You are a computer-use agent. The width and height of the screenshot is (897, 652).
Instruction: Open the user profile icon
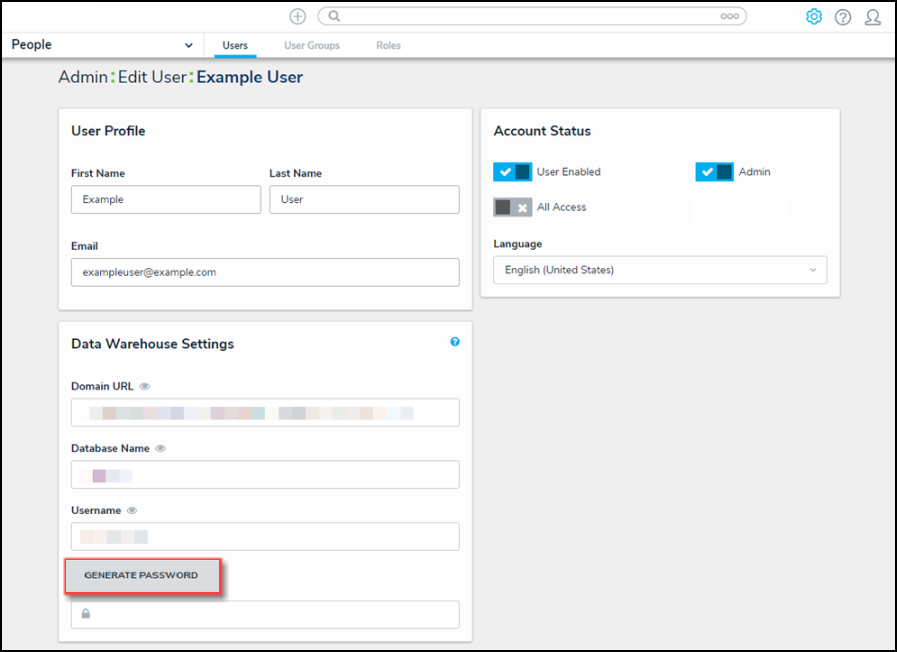point(872,17)
